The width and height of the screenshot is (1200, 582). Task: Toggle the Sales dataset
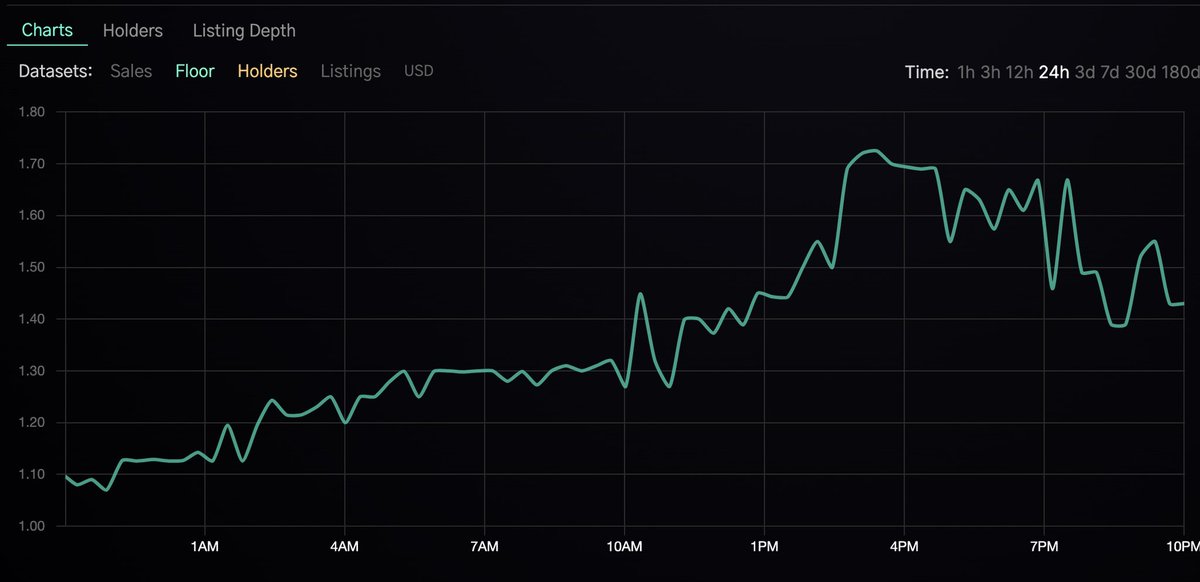(131, 71)
